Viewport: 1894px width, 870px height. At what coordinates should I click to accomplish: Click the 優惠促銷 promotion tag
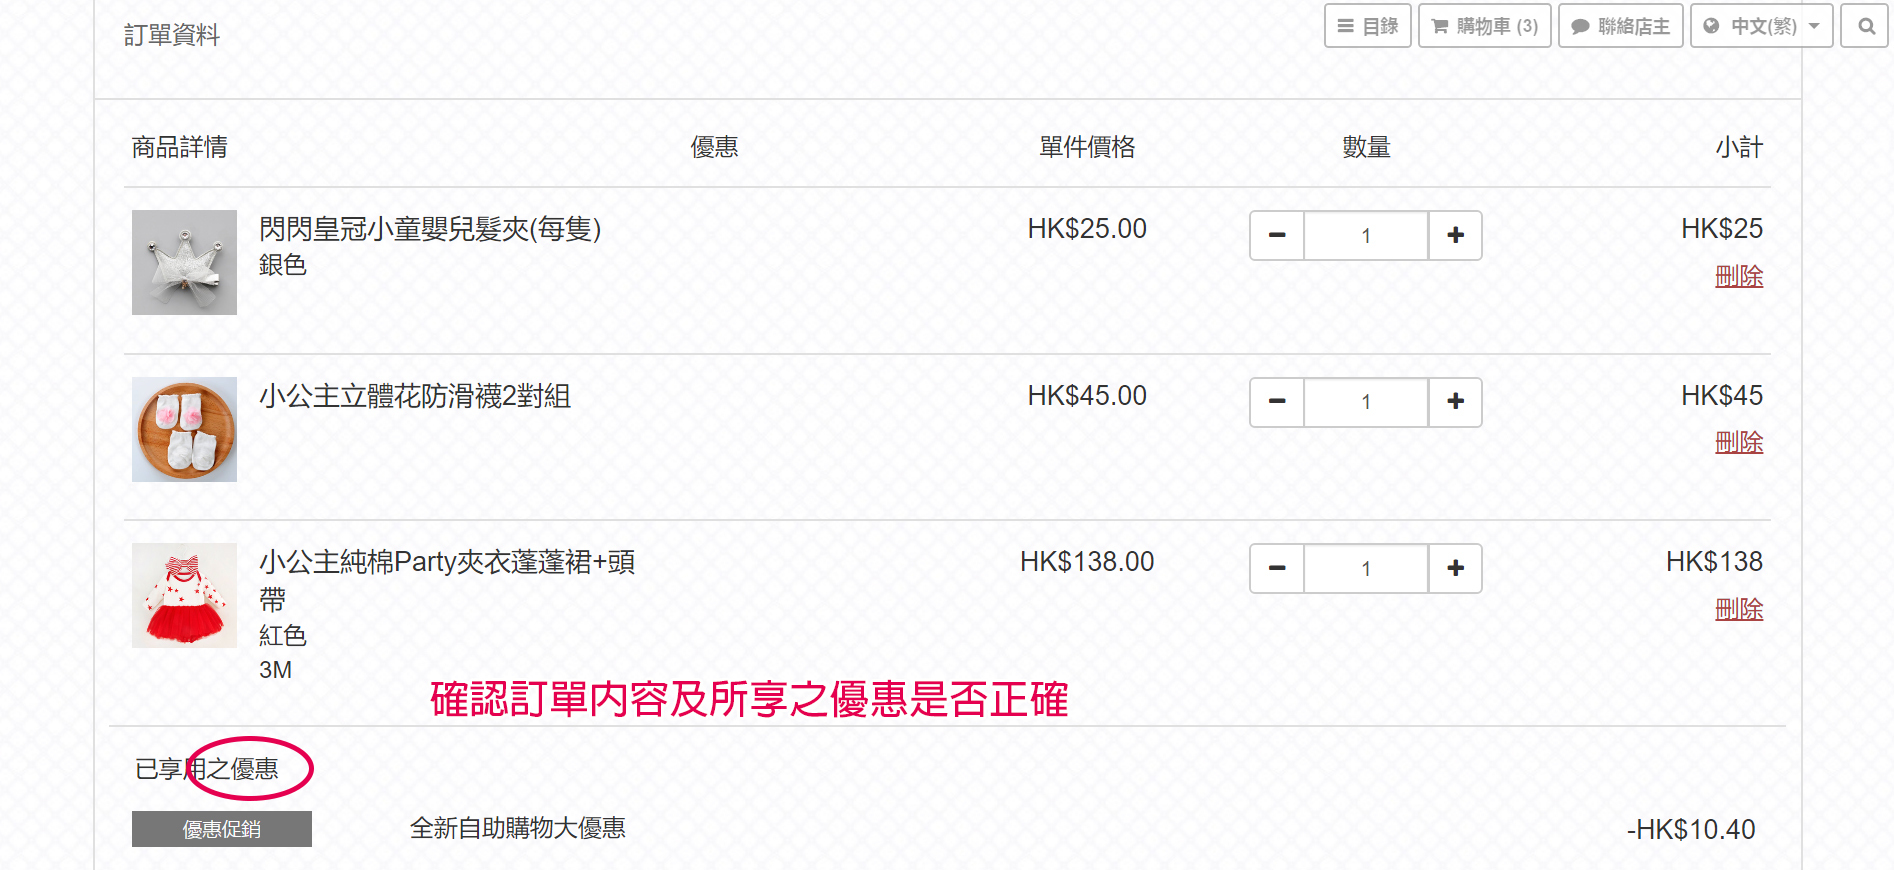tap(221, 829)
